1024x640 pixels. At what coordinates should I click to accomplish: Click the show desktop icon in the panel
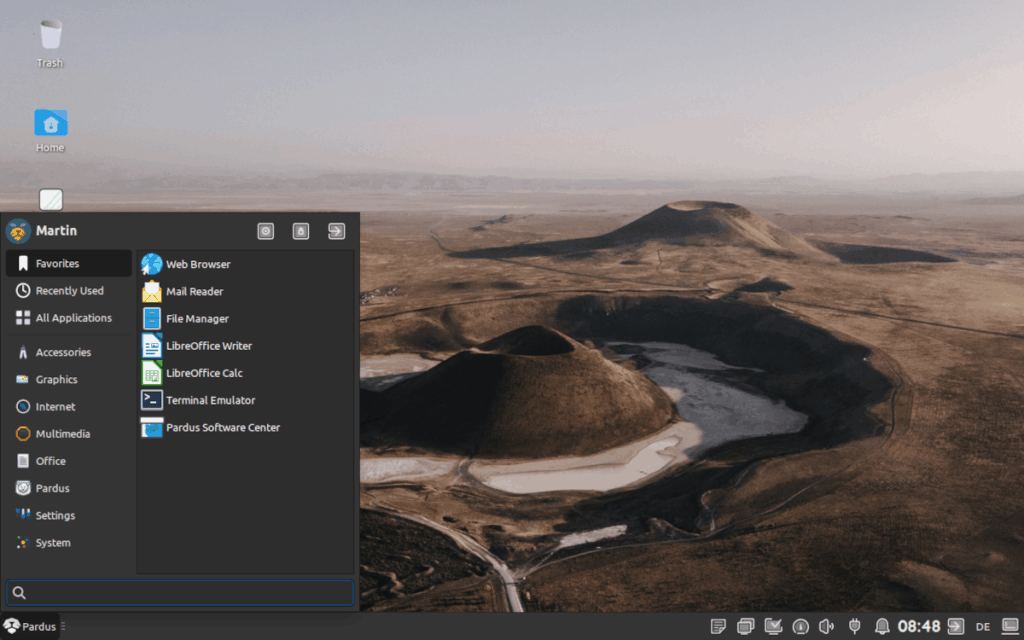coord(1010,626)
